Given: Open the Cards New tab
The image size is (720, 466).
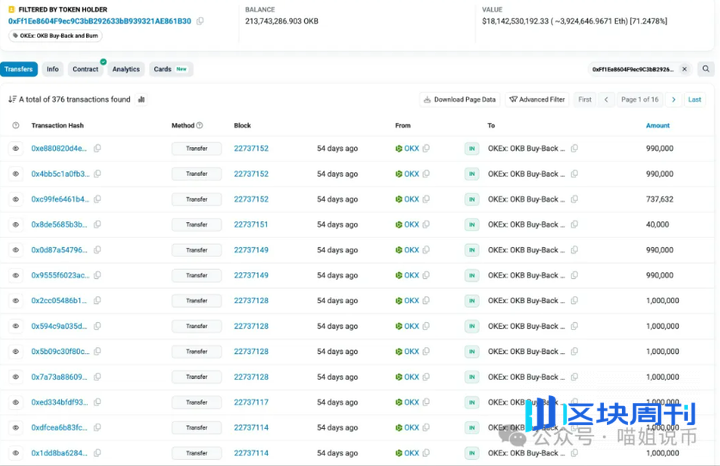Looking at the screenshot, I should [170, 69].
